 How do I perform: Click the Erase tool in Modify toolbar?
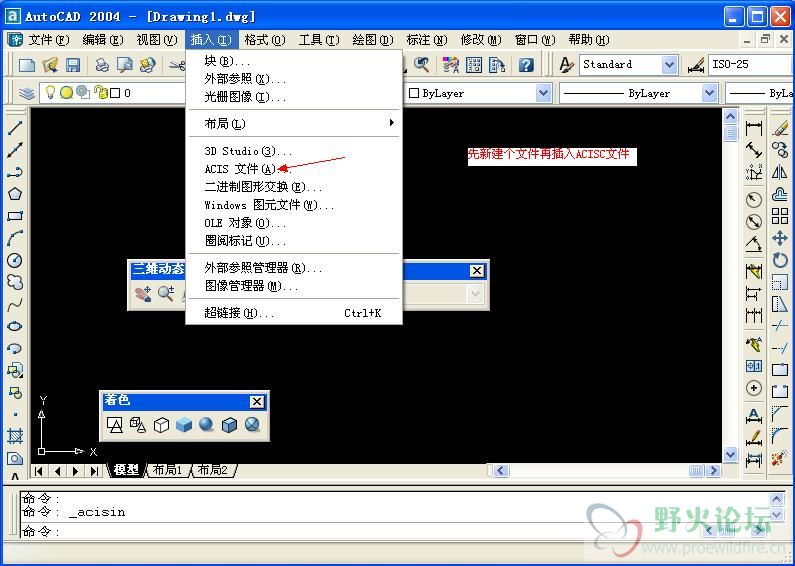point(780,128)
